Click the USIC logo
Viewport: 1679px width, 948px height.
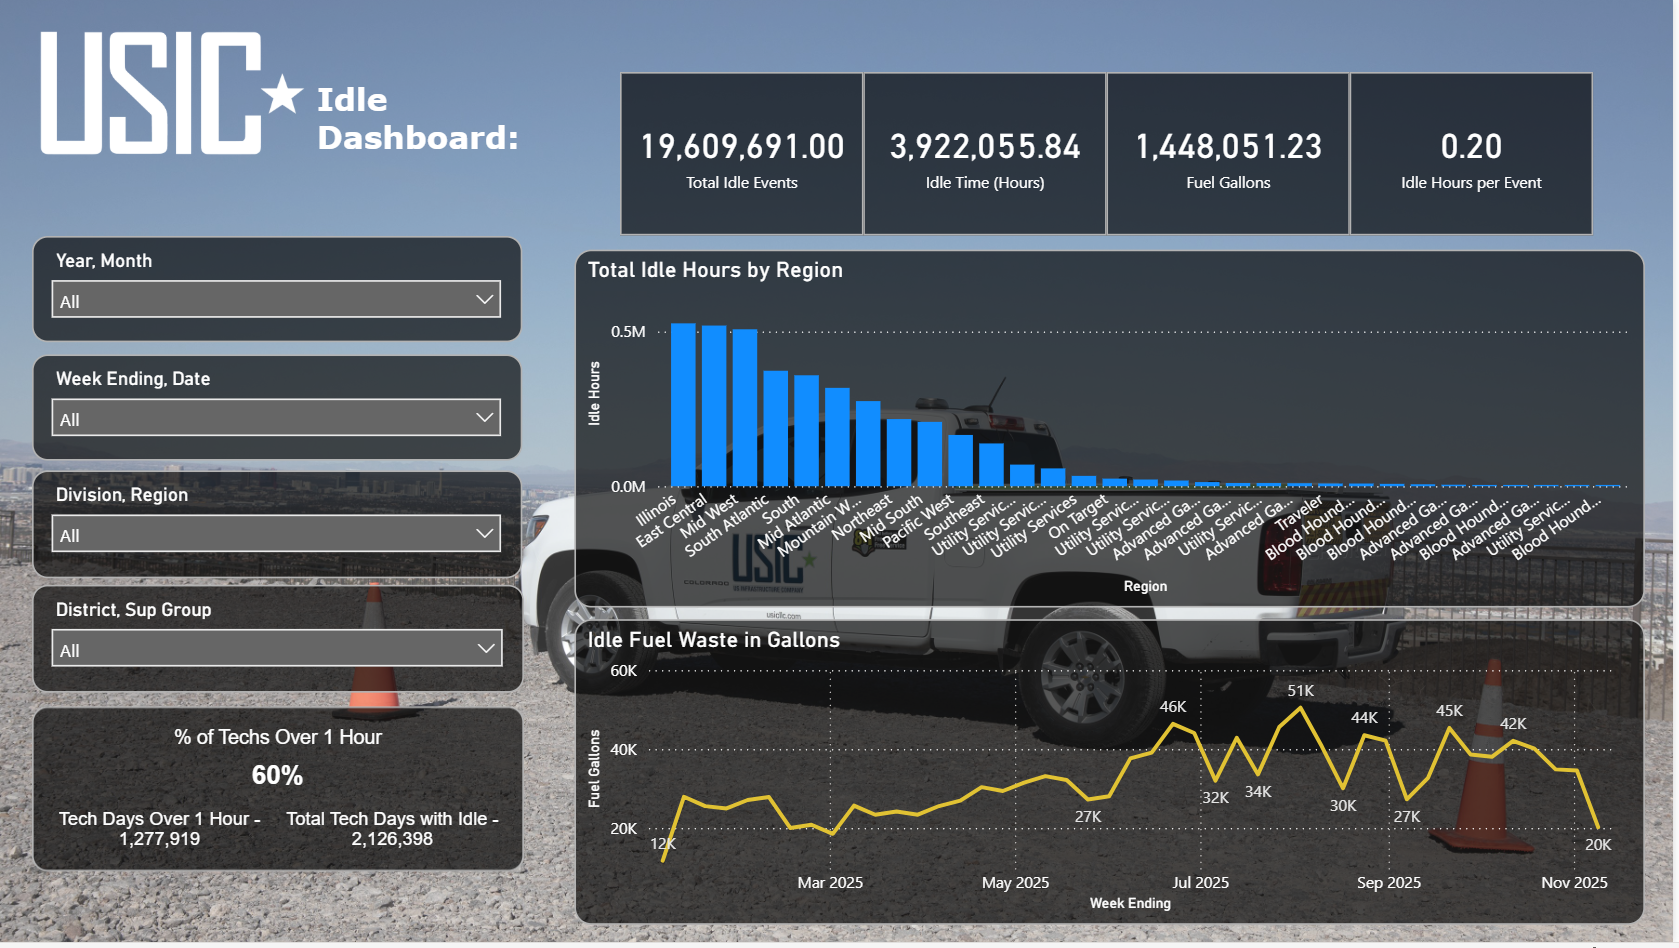(171, 93)
